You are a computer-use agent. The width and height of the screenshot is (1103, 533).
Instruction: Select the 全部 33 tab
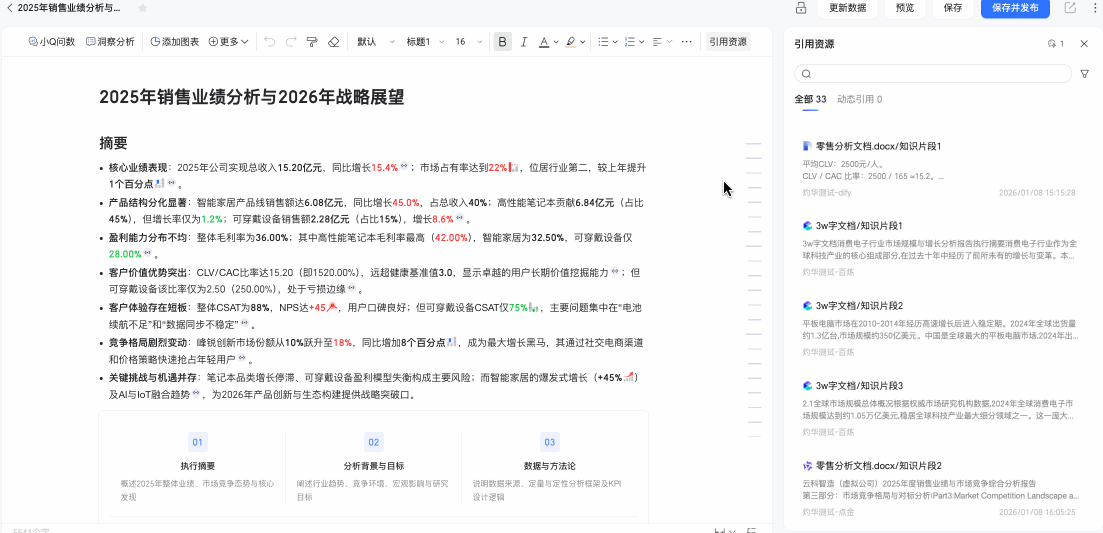(810, 100)
